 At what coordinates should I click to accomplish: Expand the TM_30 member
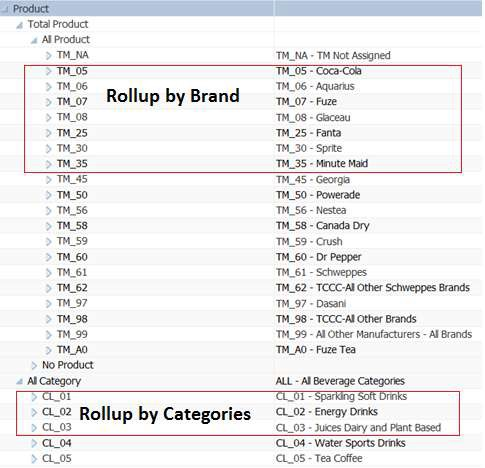coord(49,149)
